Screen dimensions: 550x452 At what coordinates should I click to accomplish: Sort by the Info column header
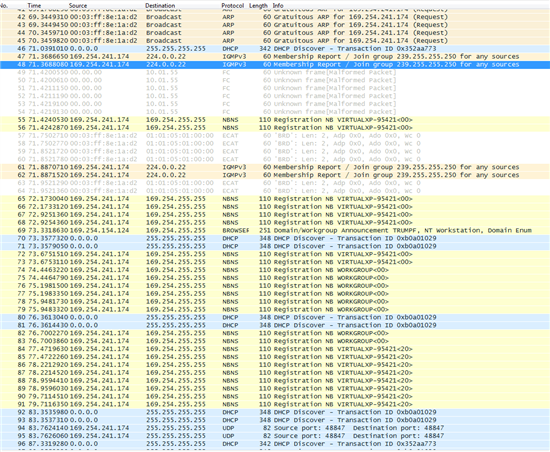(x=278, y=5)
